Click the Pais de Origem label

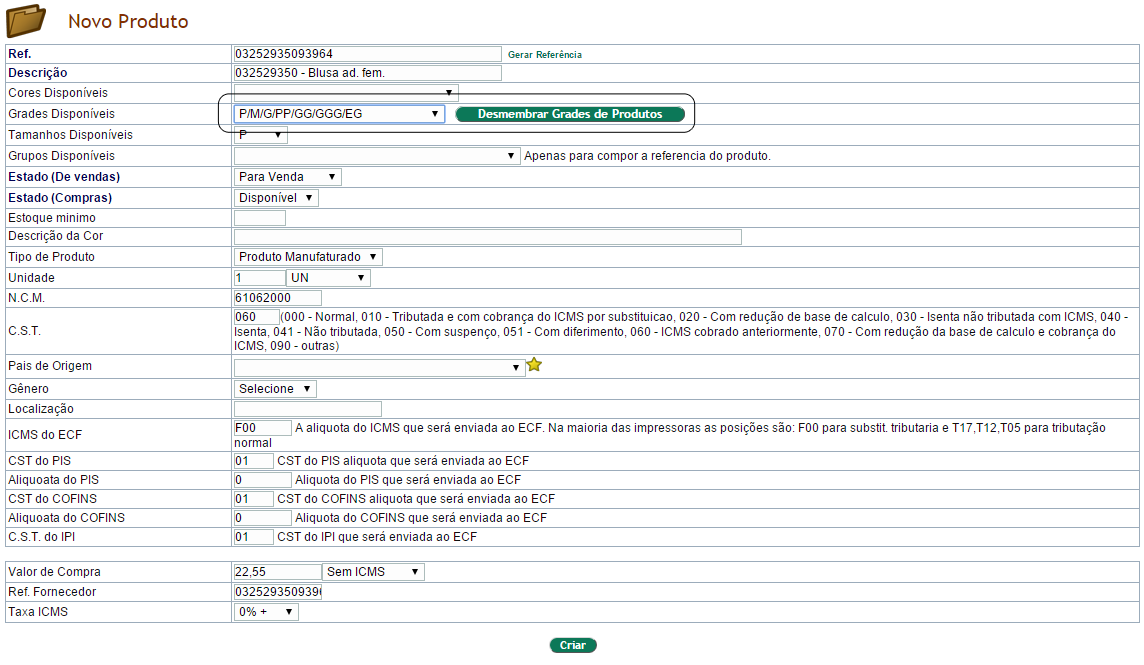(50, 366)
